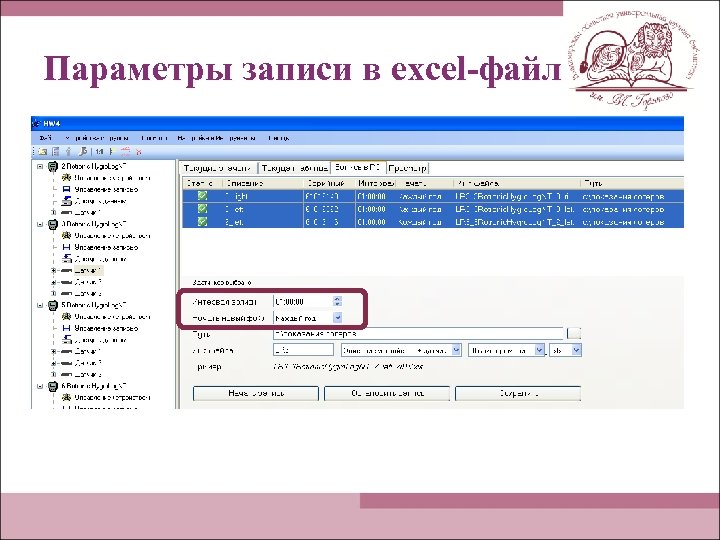The height and width of the screenshot is (540, 720).
Task: Toggle status checkbox in first table row
Action: 202,196
